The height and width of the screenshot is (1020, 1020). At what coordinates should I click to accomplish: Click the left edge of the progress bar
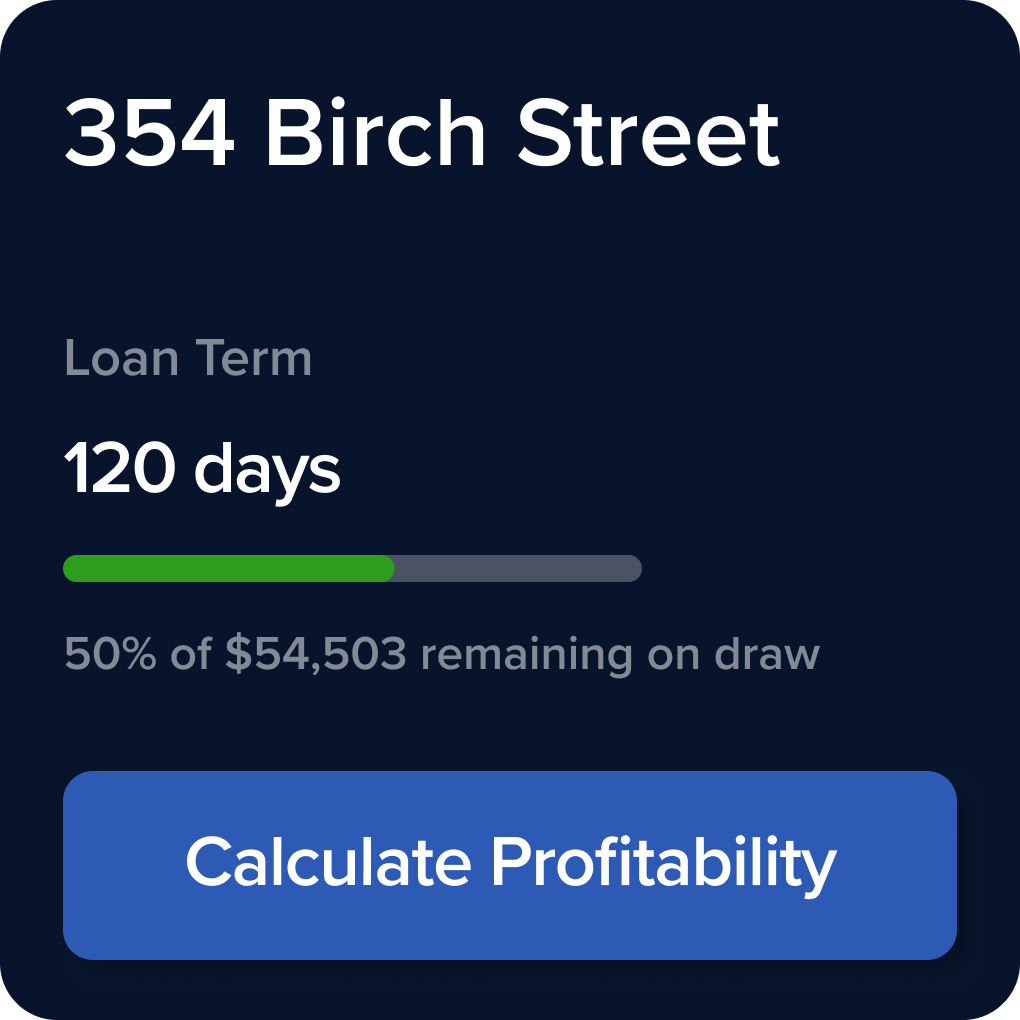click(72, 568)
